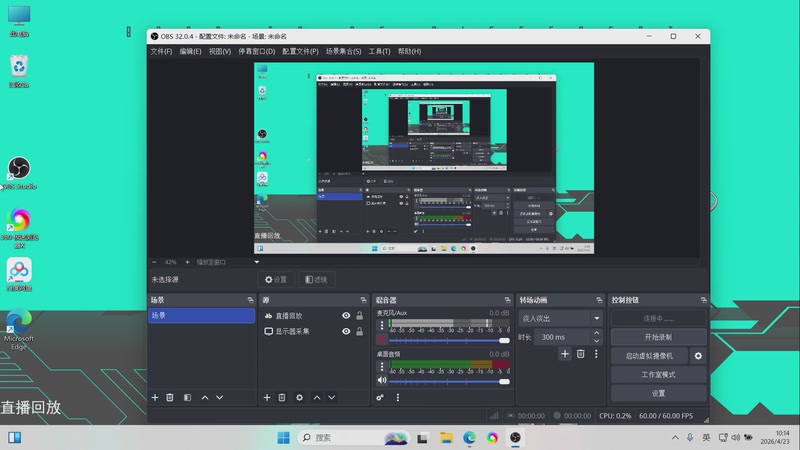This screenshot has height=450, width=800.
Task: Adjust 麦克风/Aux volume slider
Action: [449, 340]
